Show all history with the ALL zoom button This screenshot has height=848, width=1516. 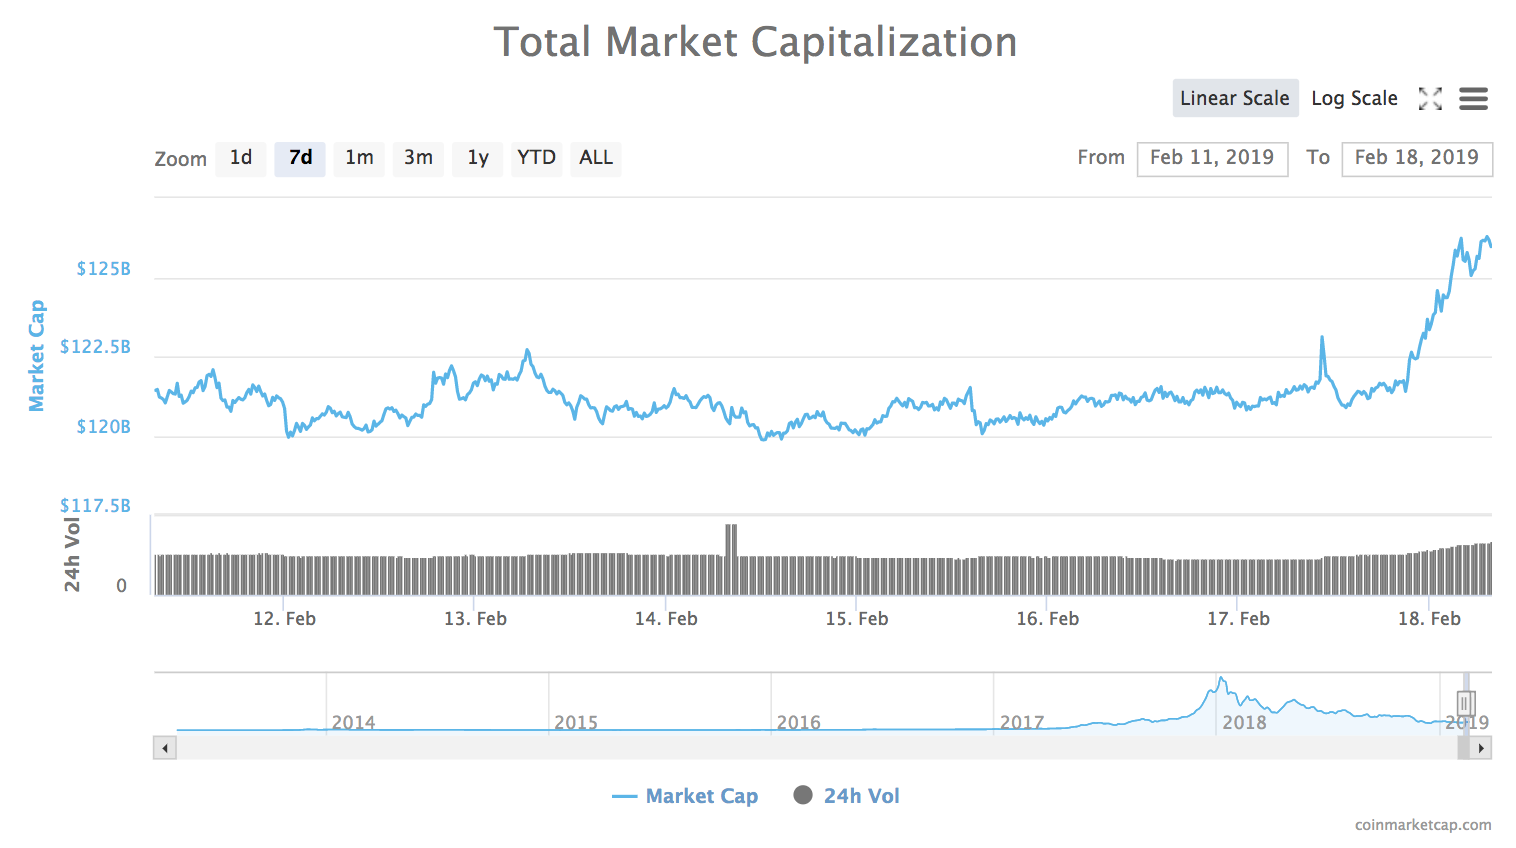click(x=595, y=158)
